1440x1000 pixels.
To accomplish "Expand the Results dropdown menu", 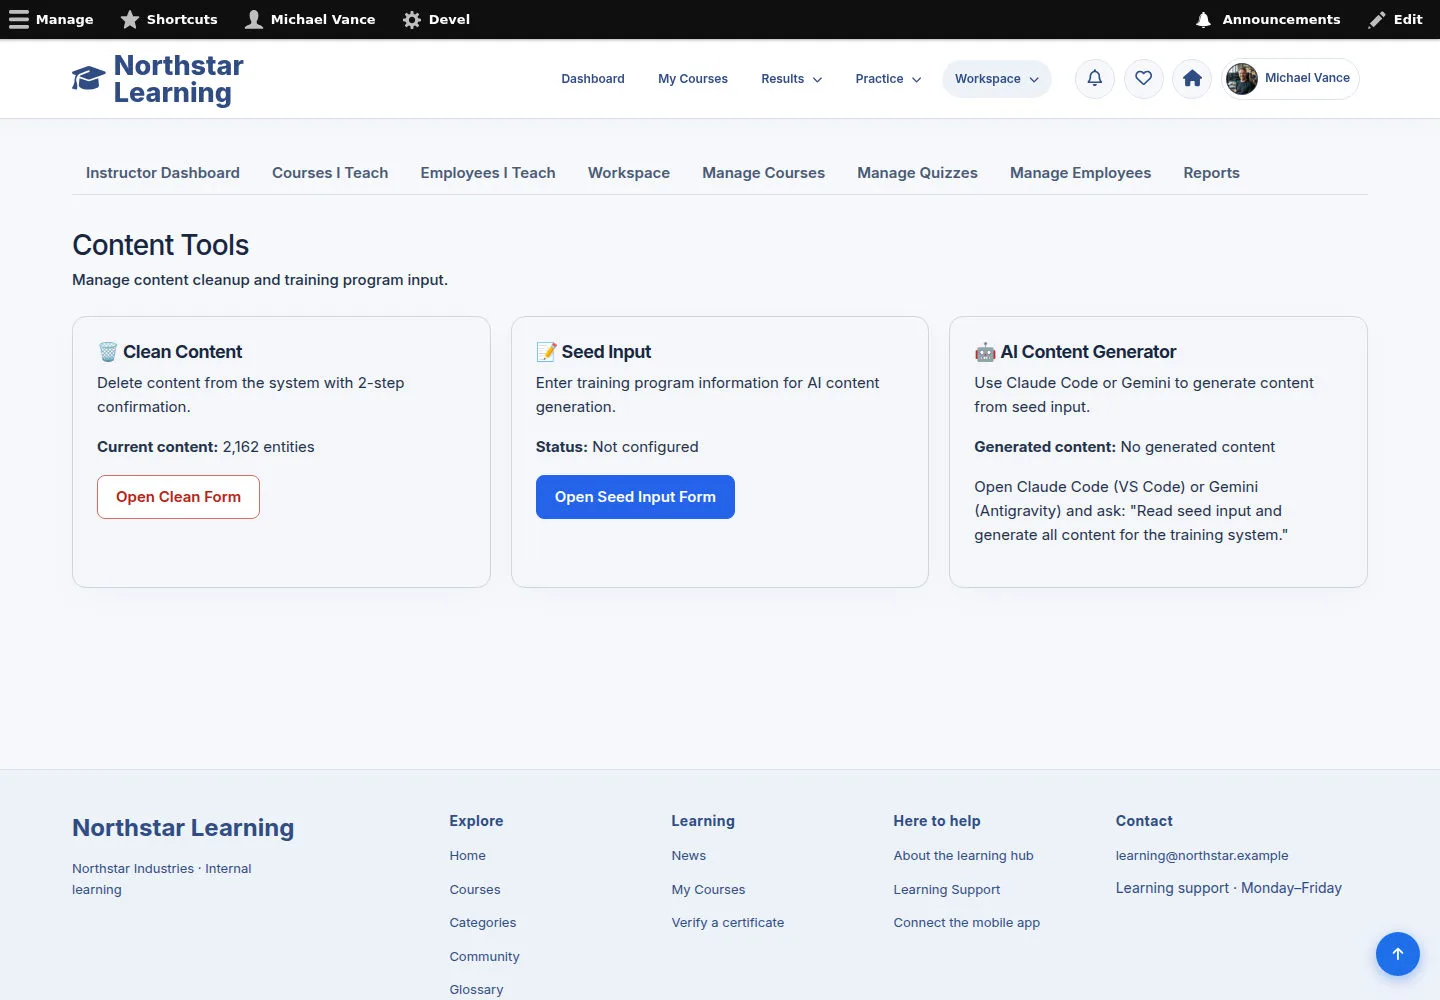I will click(792, 79).
